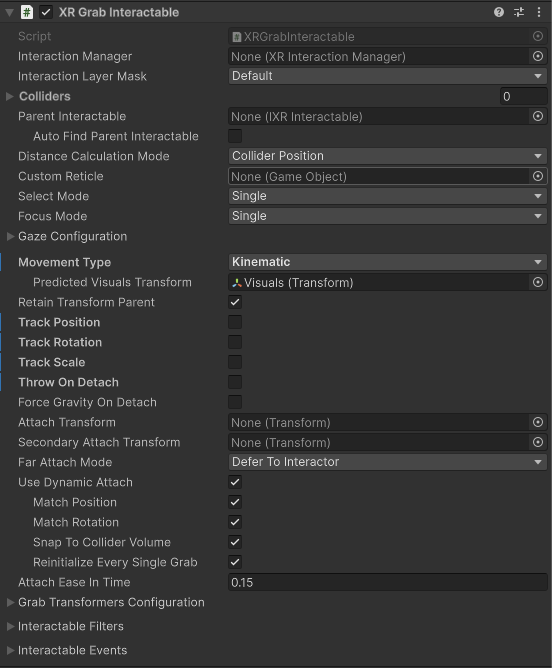The height and width of the screenshot is (668, 552).
Task: Open component help reference icon
Action: pos(499,12)
